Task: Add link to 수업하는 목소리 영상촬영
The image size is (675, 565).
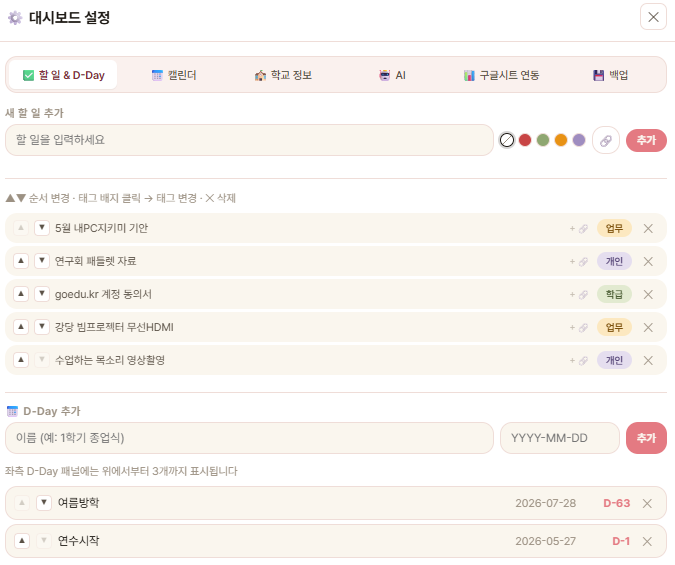Action: (579, 360)
